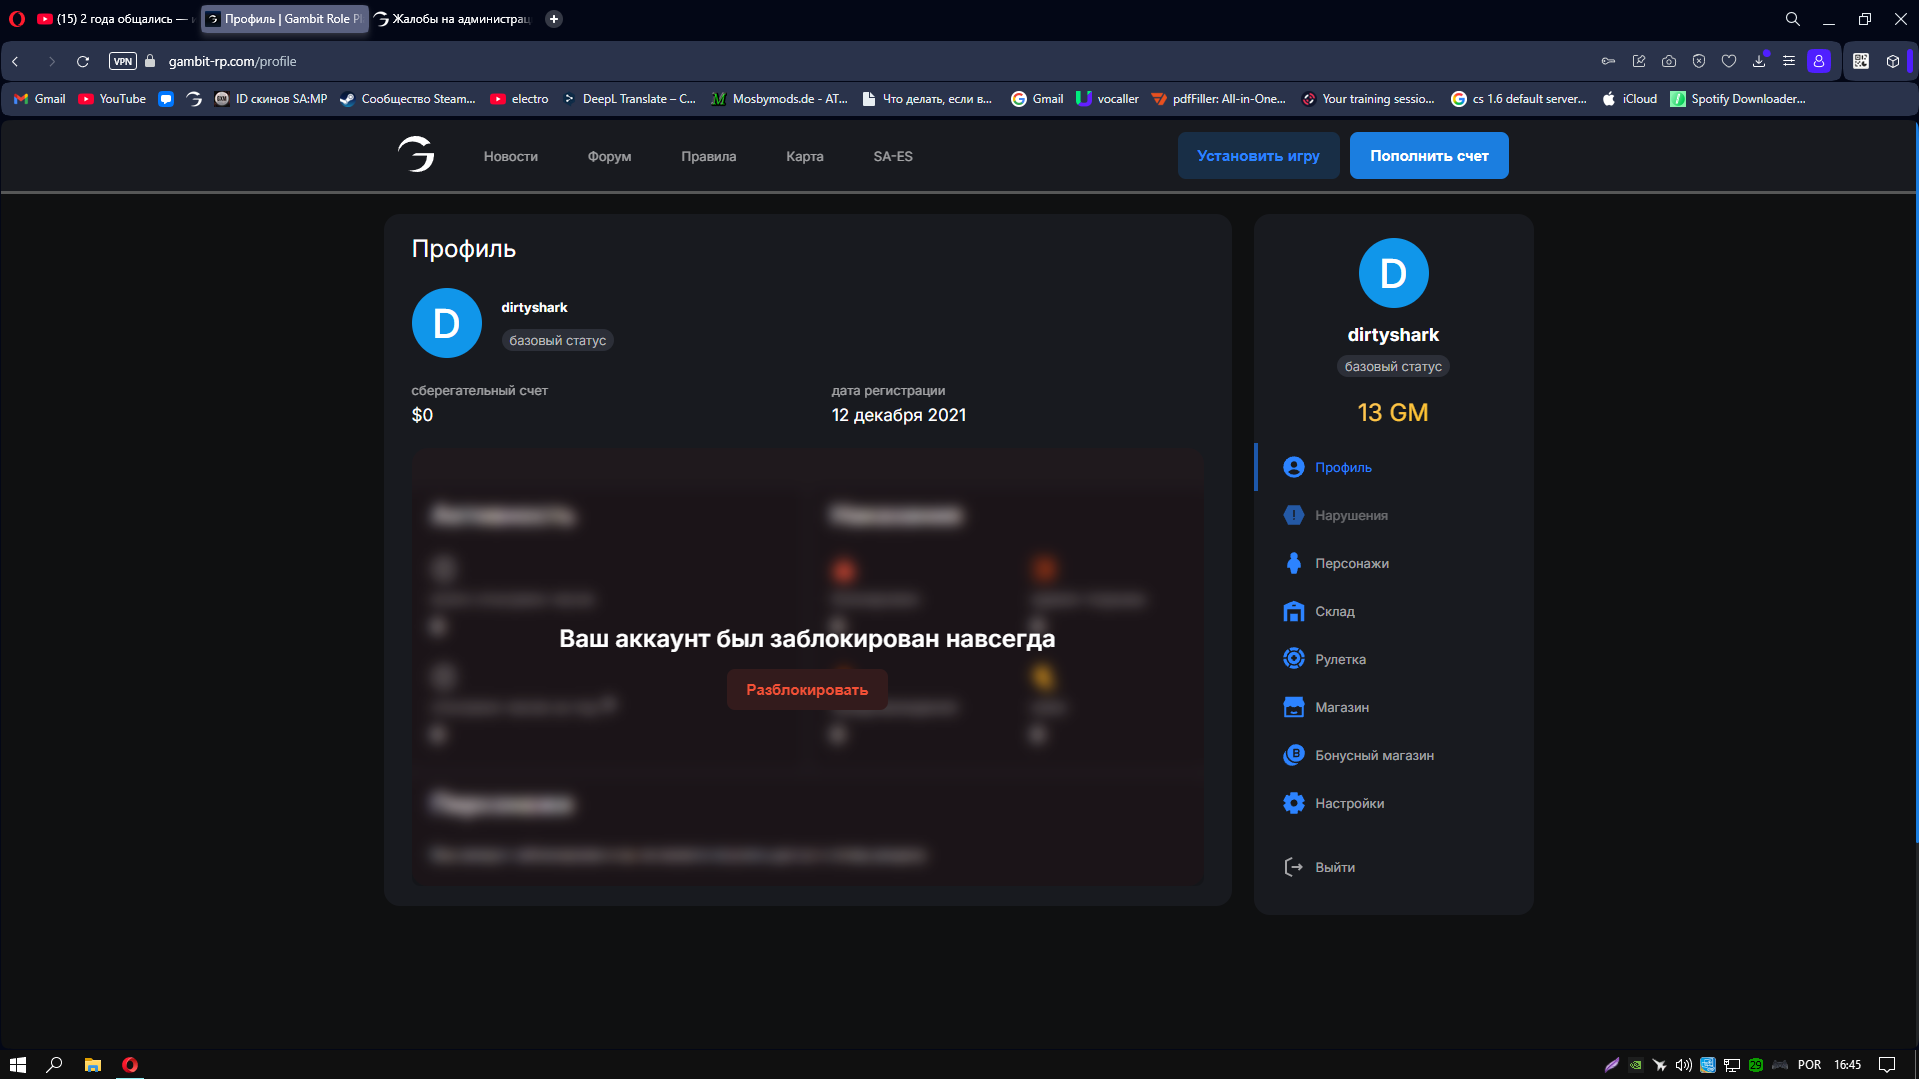Toggle the VPN badge in address bar
This screenshot has width=1919, height=1079.
(x=122, y=61)
